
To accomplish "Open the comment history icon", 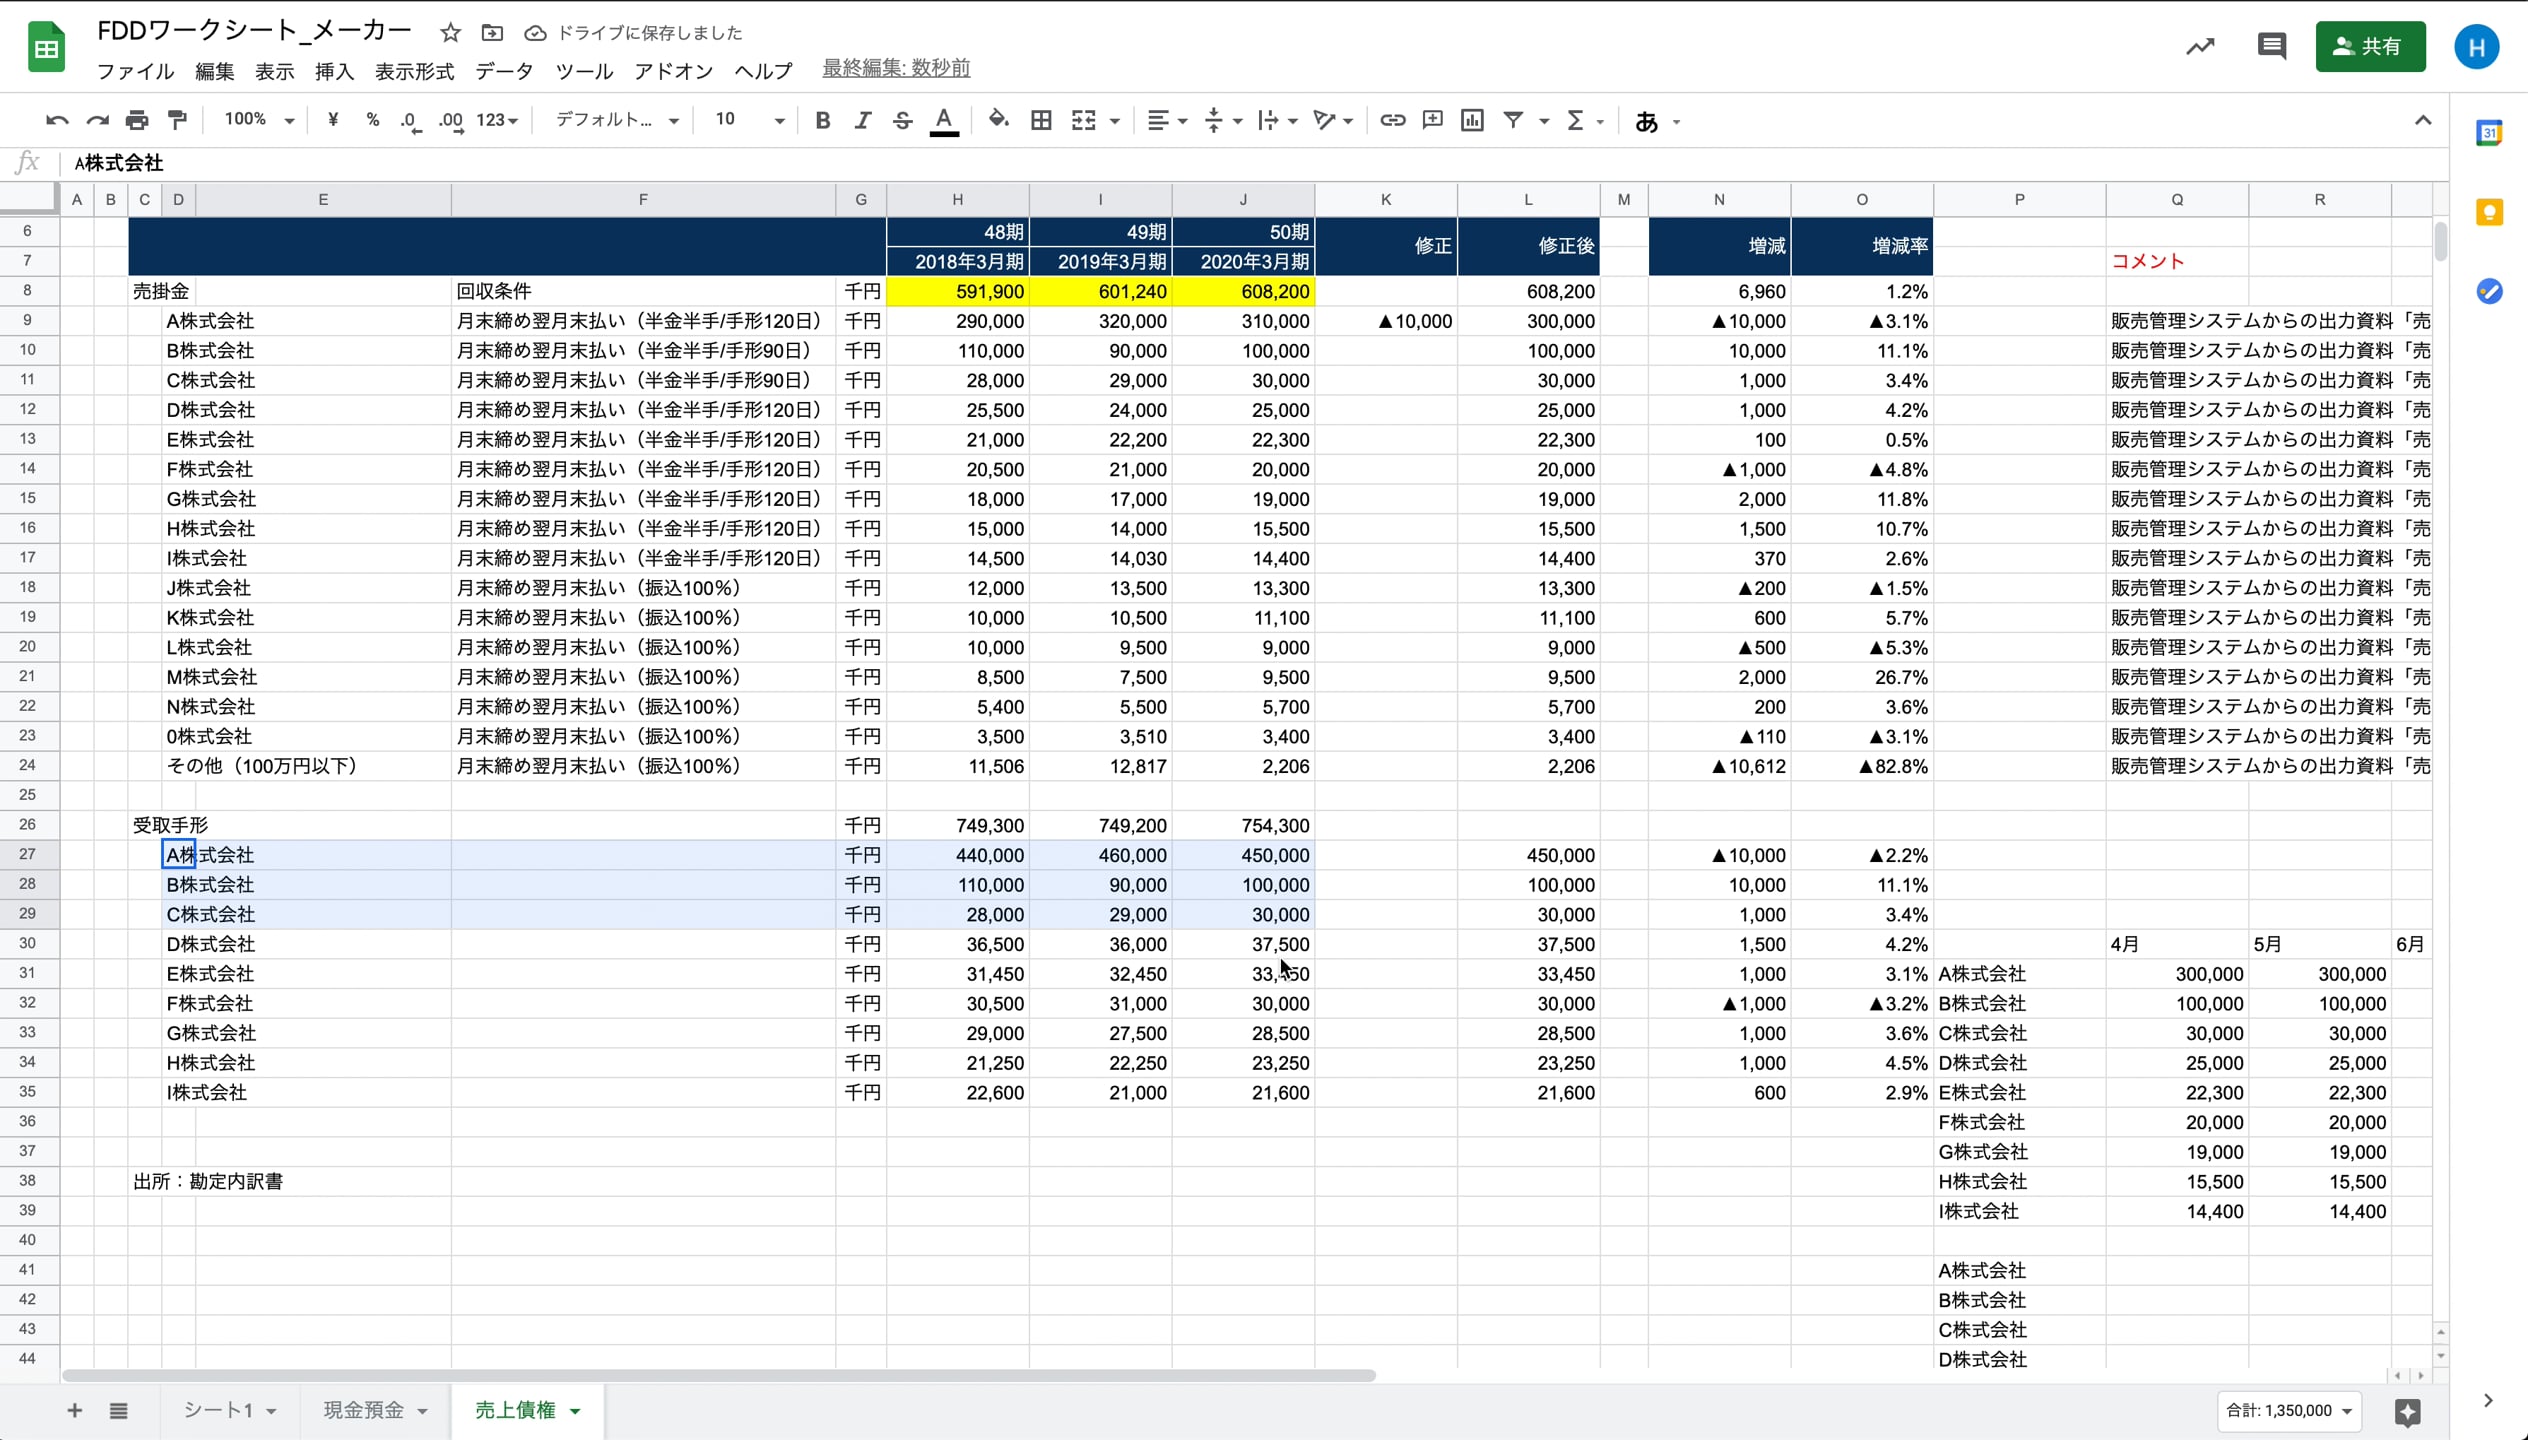I will coord(2271,46).
